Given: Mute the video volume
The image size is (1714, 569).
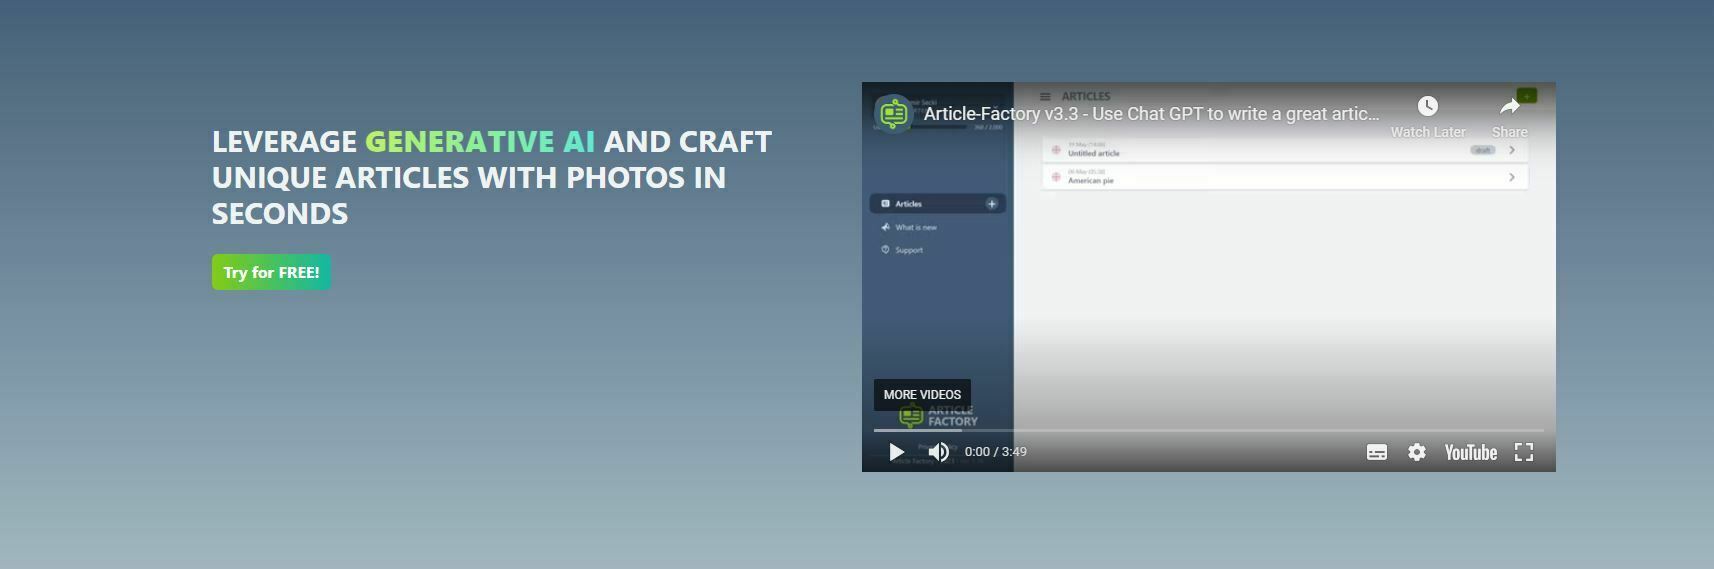Looking at the screenshot, I should click(x=938, y=452).
